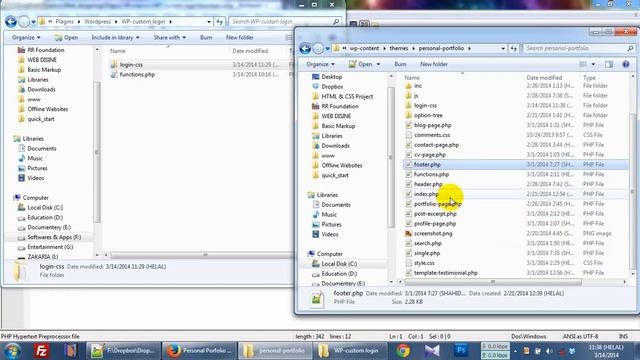The width and height of the screenshot is (640, 360).
Task: Switch to personal-portfolio taskbar window
Action: 275,351
